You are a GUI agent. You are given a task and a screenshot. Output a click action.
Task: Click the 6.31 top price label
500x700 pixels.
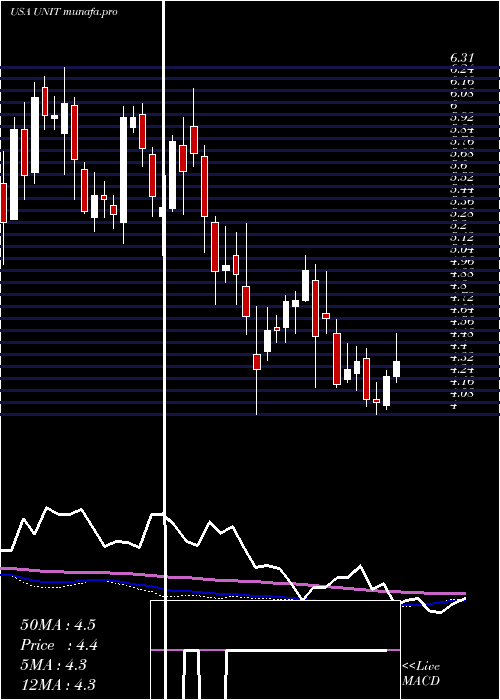point(462,58)
